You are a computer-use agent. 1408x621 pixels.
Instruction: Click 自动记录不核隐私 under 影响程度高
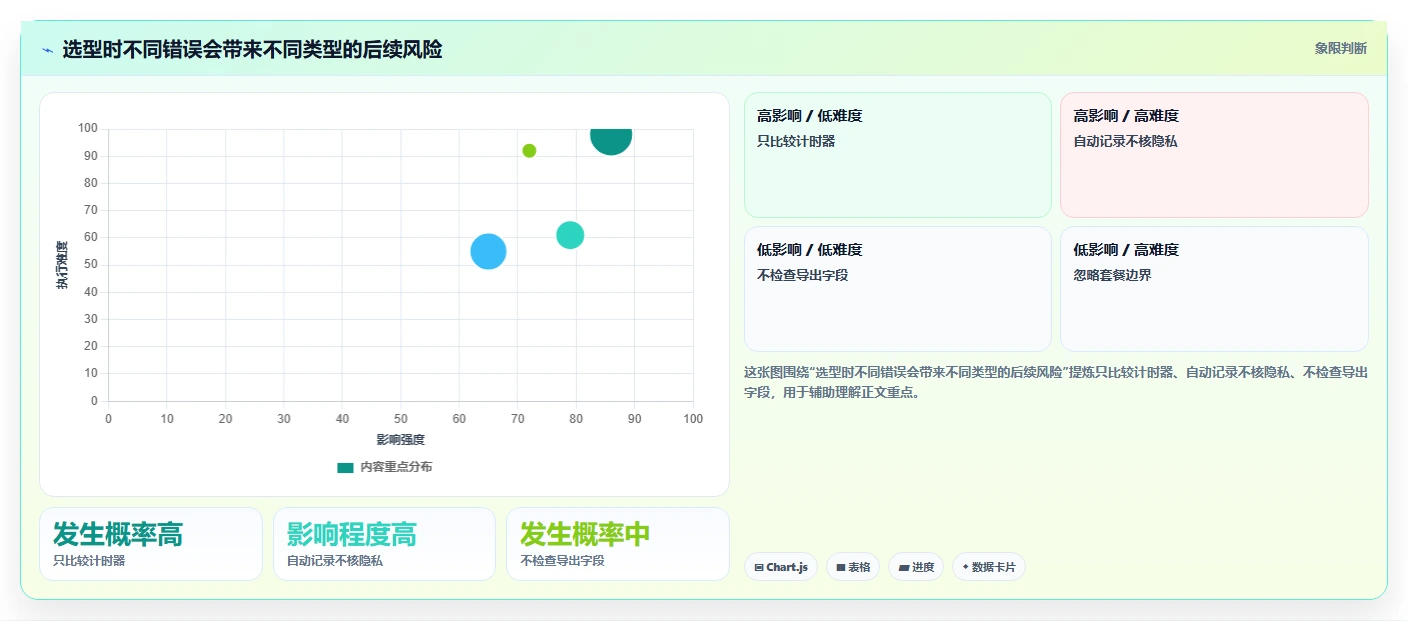(x=335, y=561)
